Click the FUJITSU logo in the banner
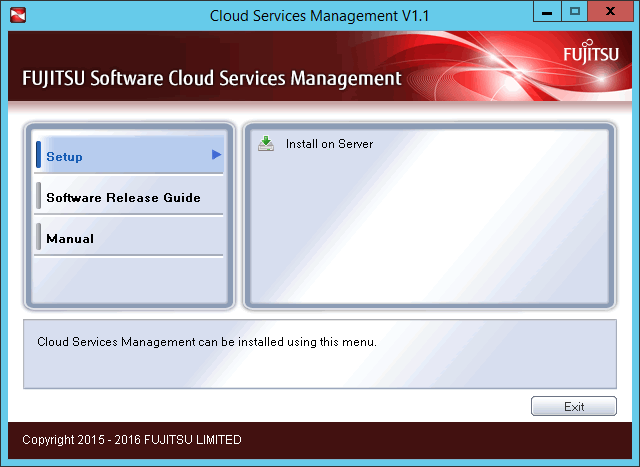 click(x=591, y=52)
